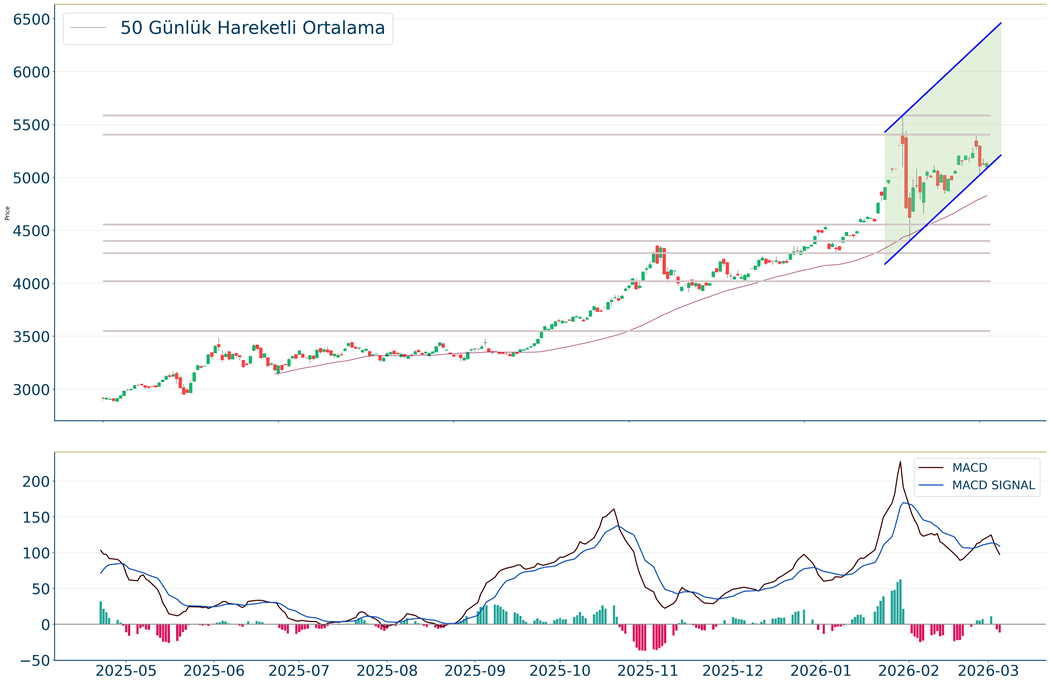
Task: Select the 5000 price axis label
Action: [32, 178]
